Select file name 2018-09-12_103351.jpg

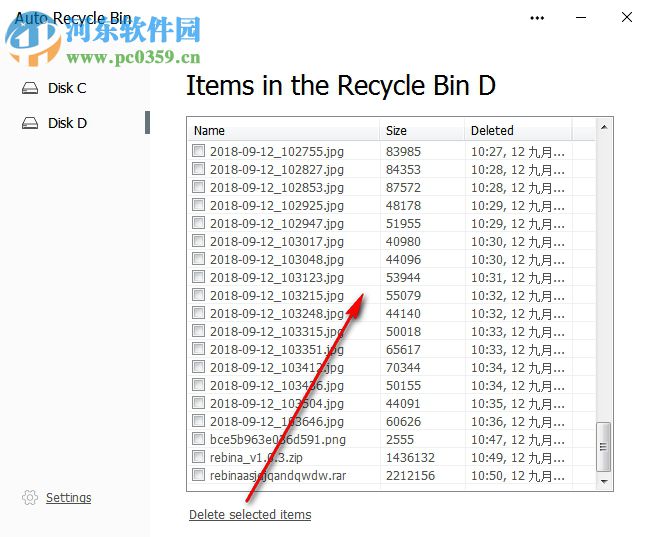(277, 350)
